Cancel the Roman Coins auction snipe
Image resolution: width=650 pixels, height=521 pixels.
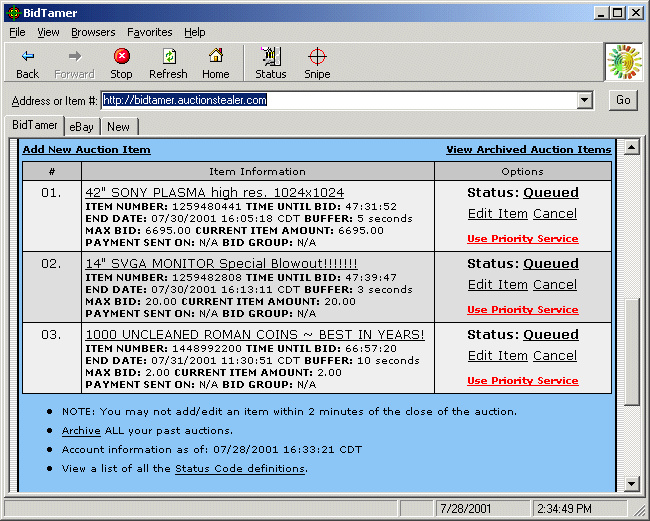tap(555, 356)
